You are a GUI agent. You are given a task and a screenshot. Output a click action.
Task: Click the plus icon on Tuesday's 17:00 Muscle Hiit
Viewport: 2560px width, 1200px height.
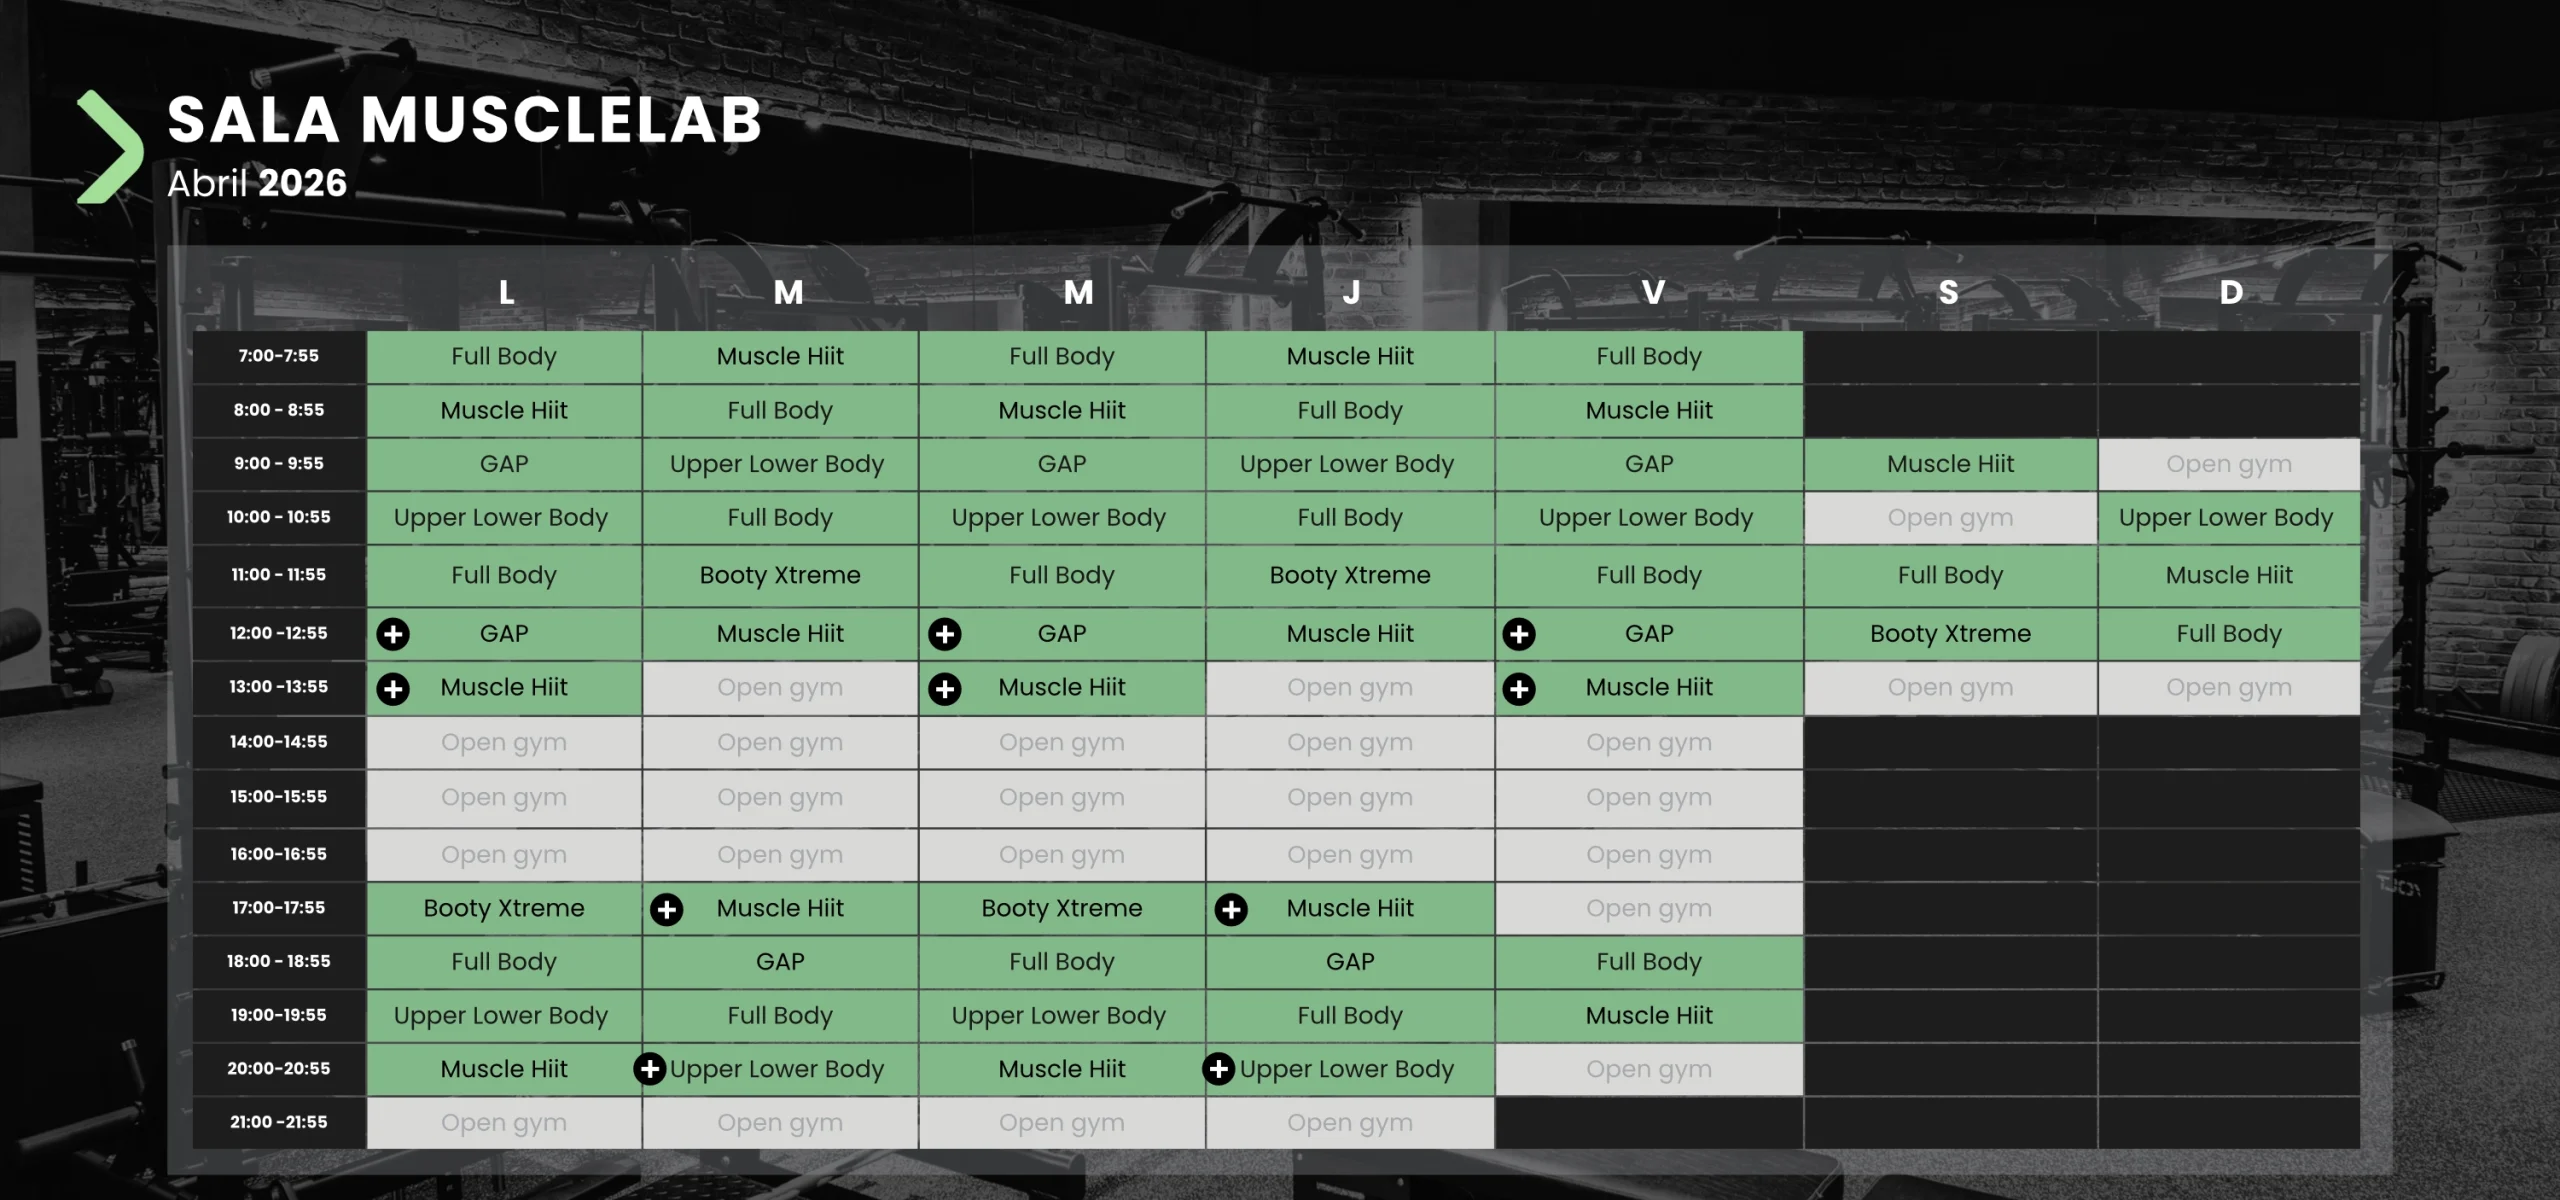pos(666,909)
